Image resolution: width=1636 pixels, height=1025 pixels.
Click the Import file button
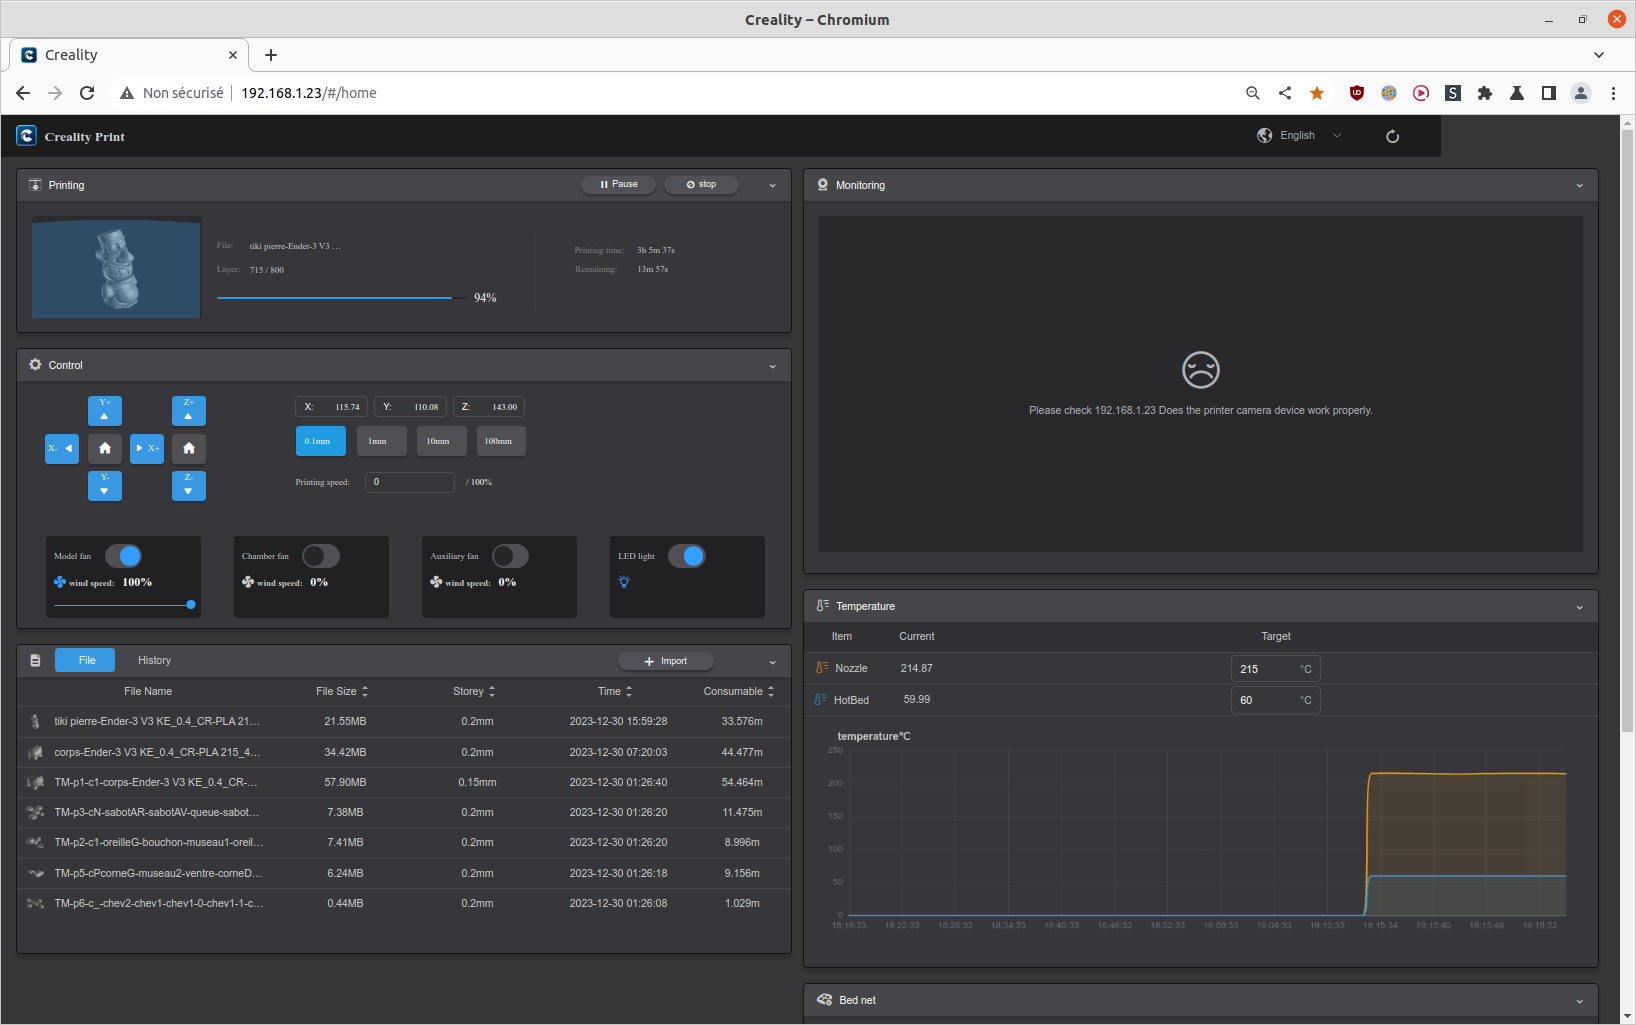[665, 661]
